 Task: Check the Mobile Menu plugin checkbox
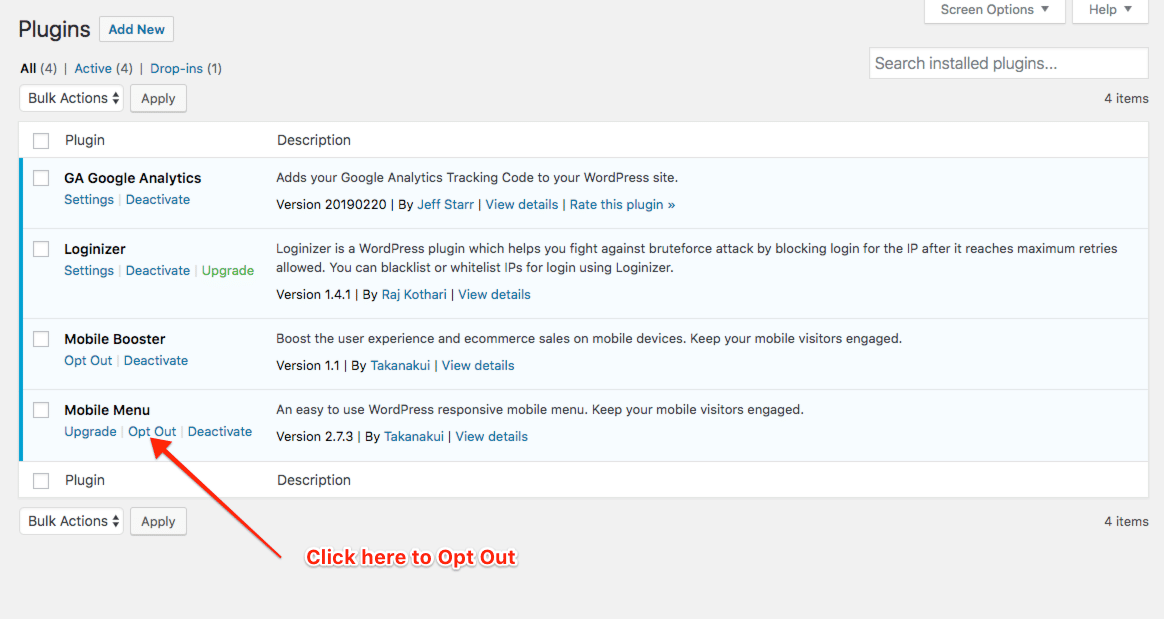click(41, 410)
